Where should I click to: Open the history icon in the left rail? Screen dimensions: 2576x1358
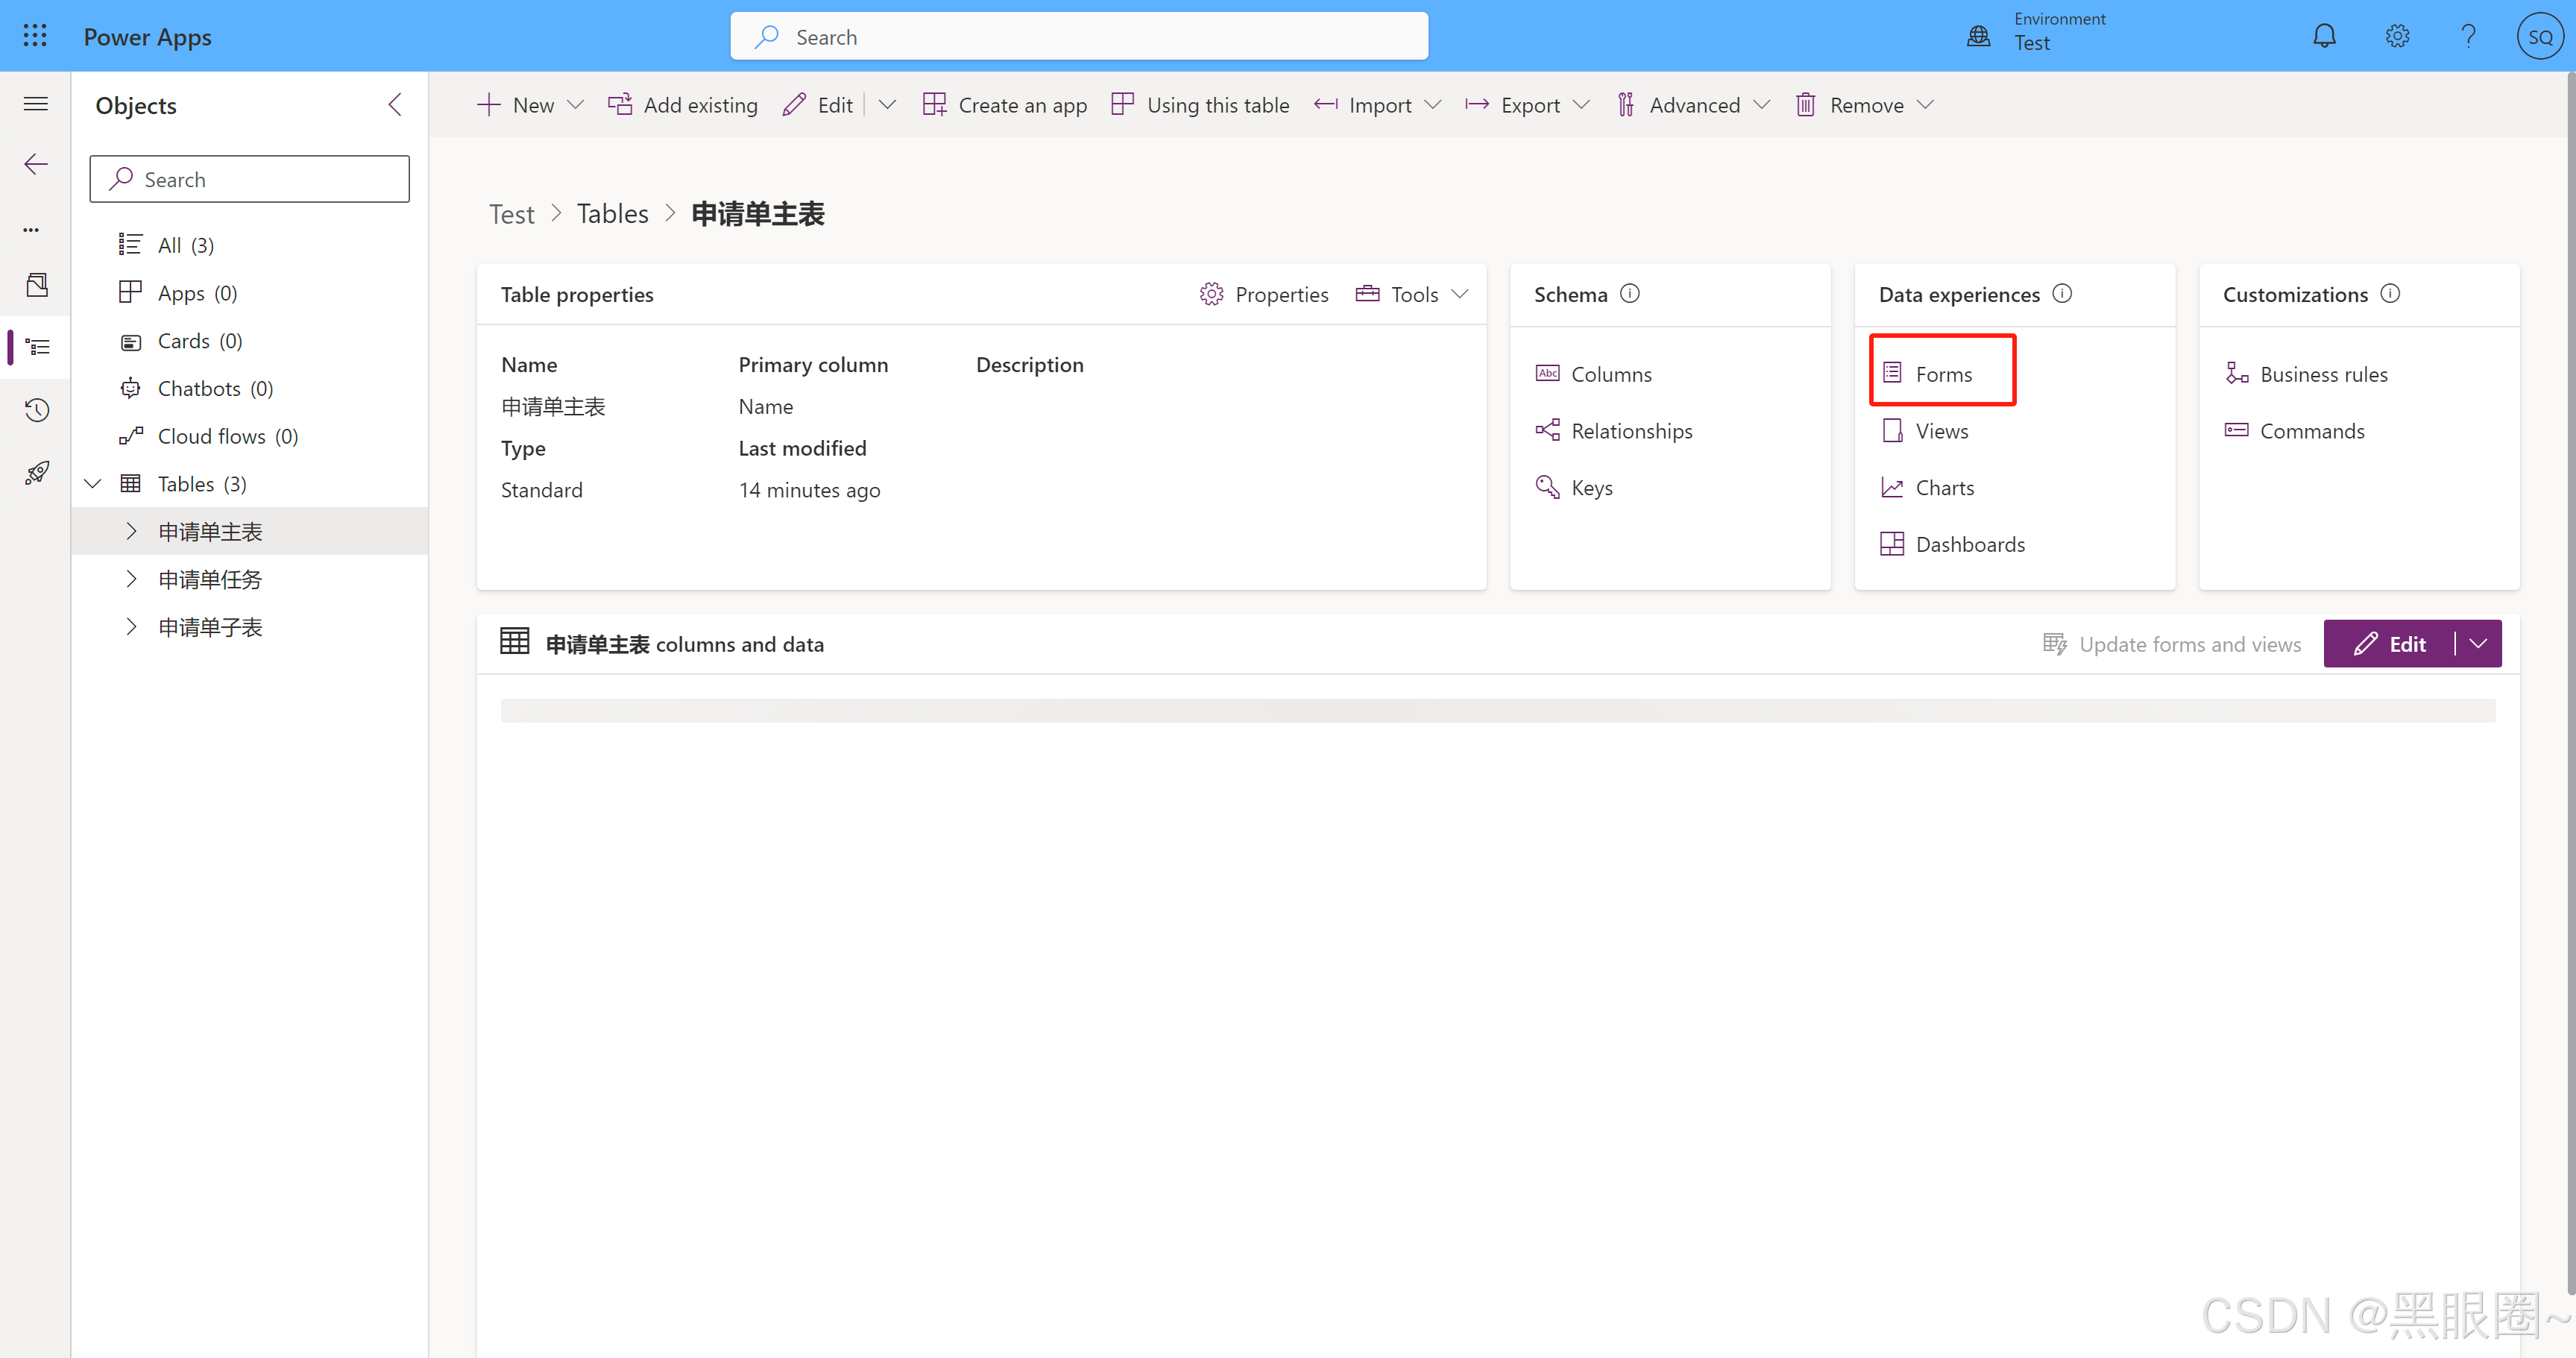pyautogui.click(x=36, y=409)
